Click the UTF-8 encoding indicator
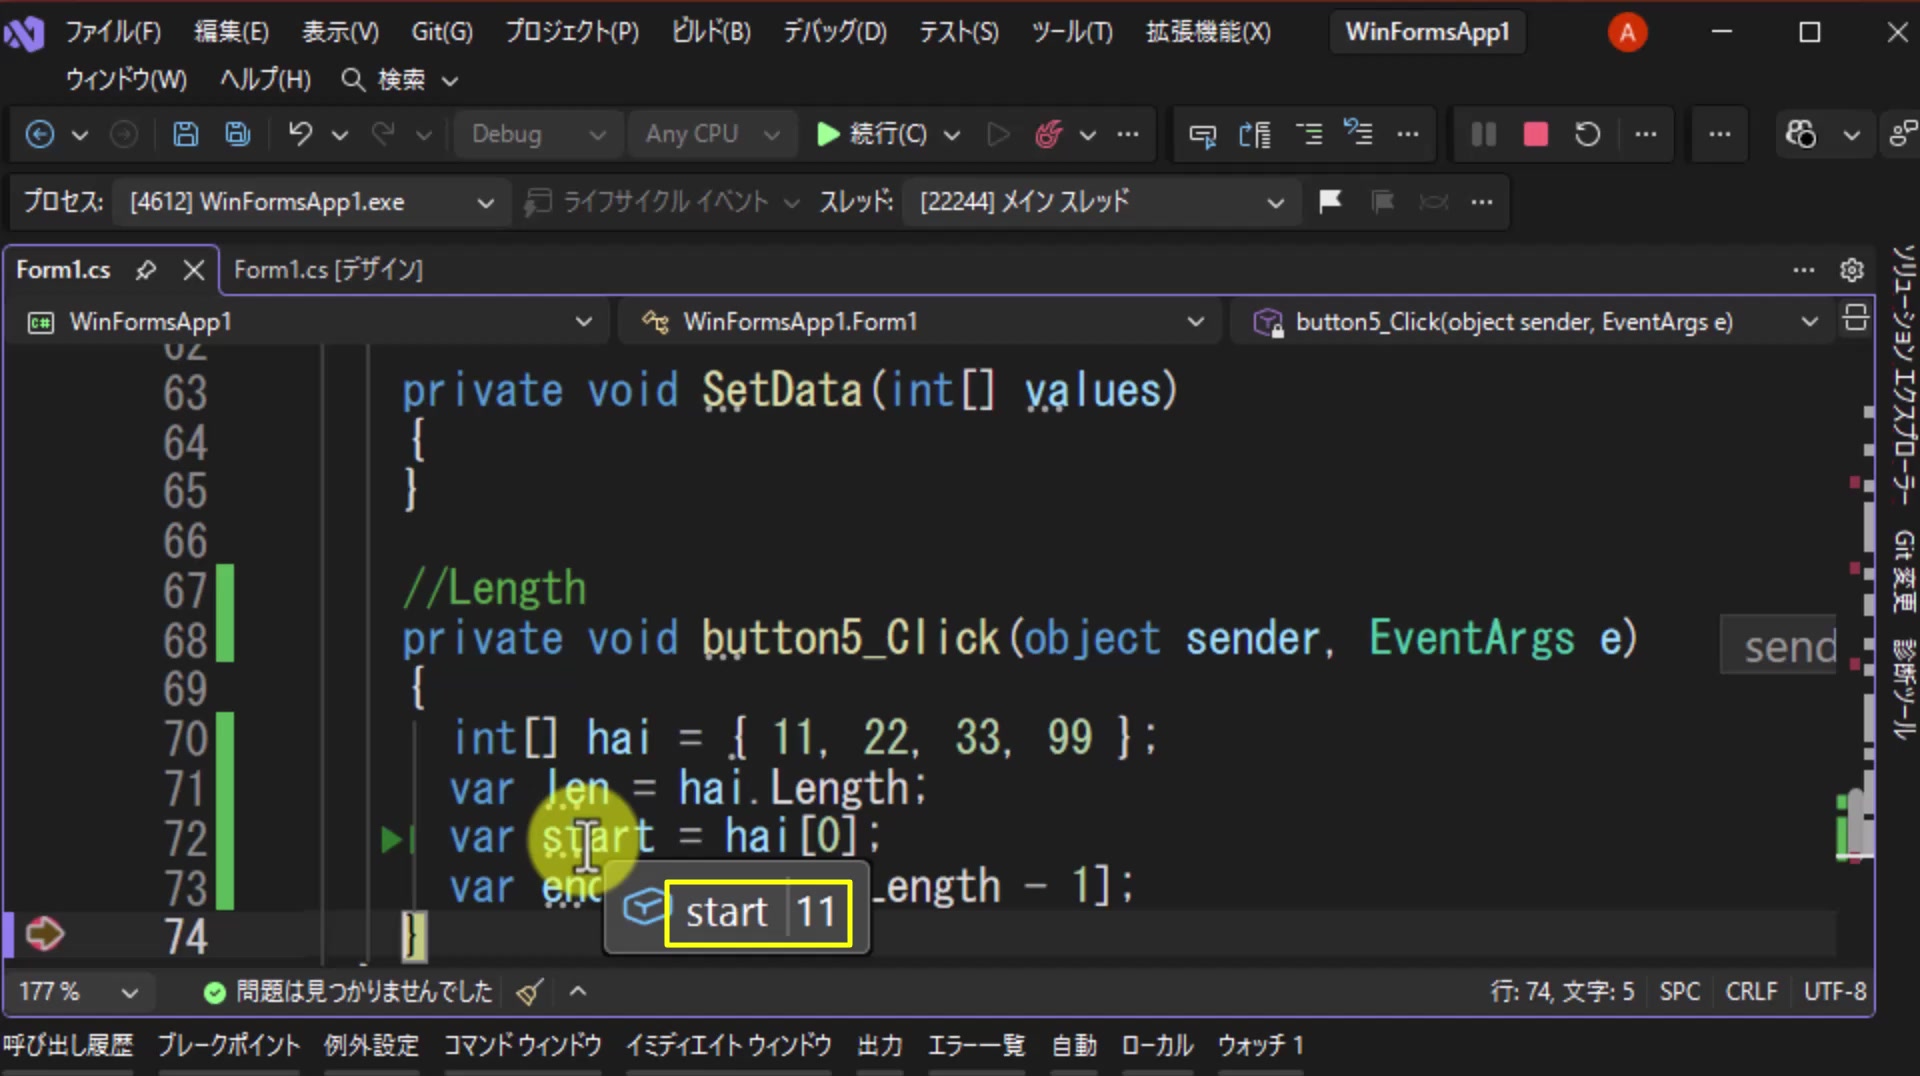This screenshot has height=1076, width=1920. pos(1835,992)
